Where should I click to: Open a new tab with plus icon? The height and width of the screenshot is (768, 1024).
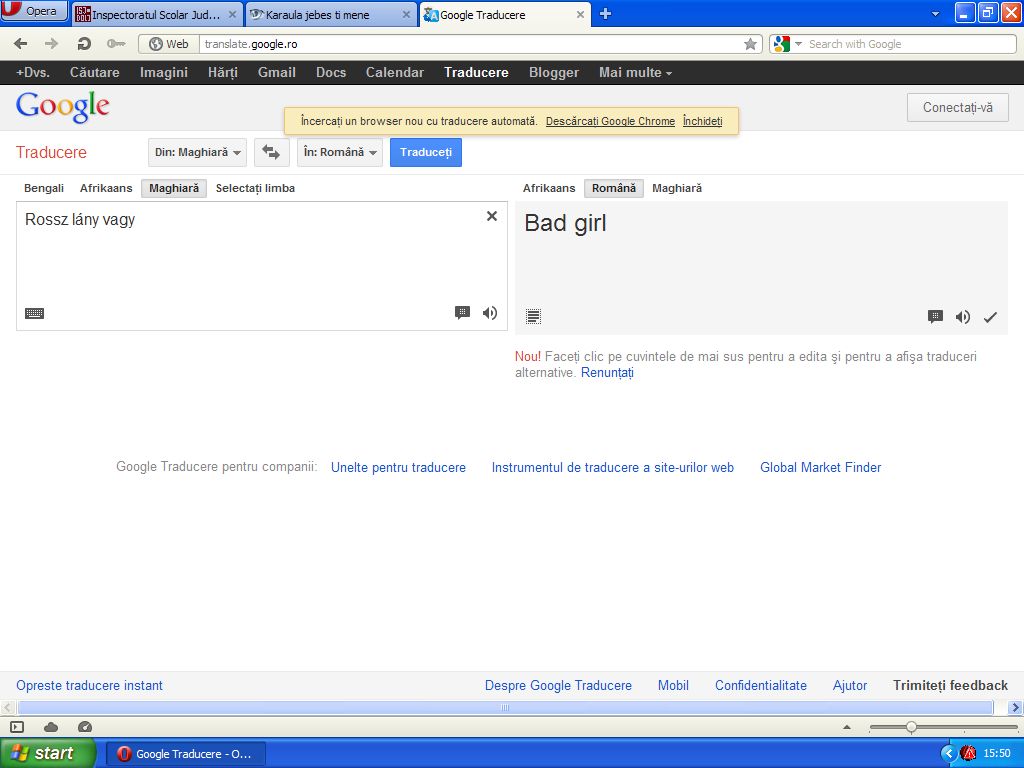click(605, 14)
